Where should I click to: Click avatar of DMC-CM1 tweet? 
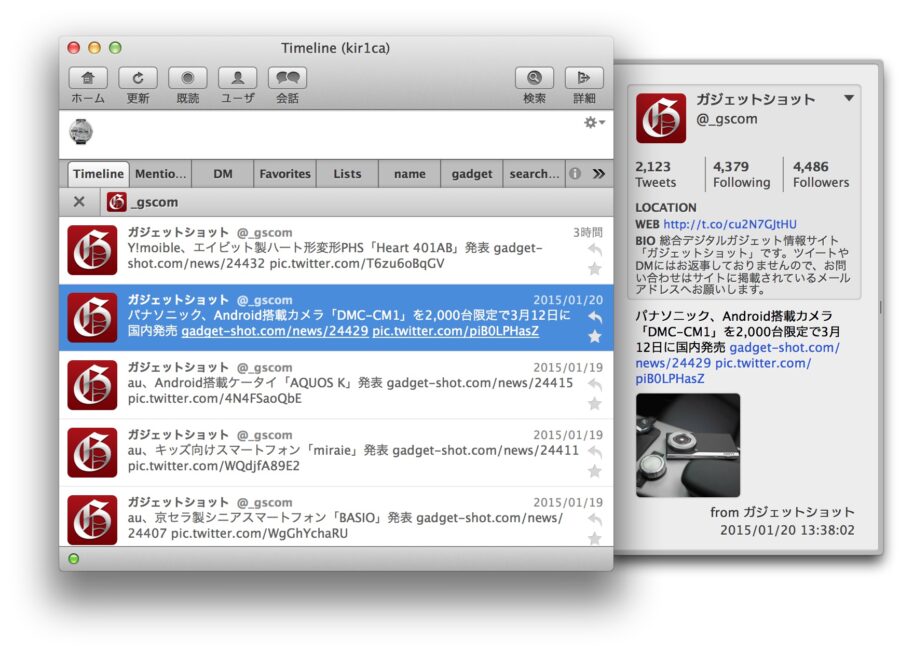click(92, 317)
